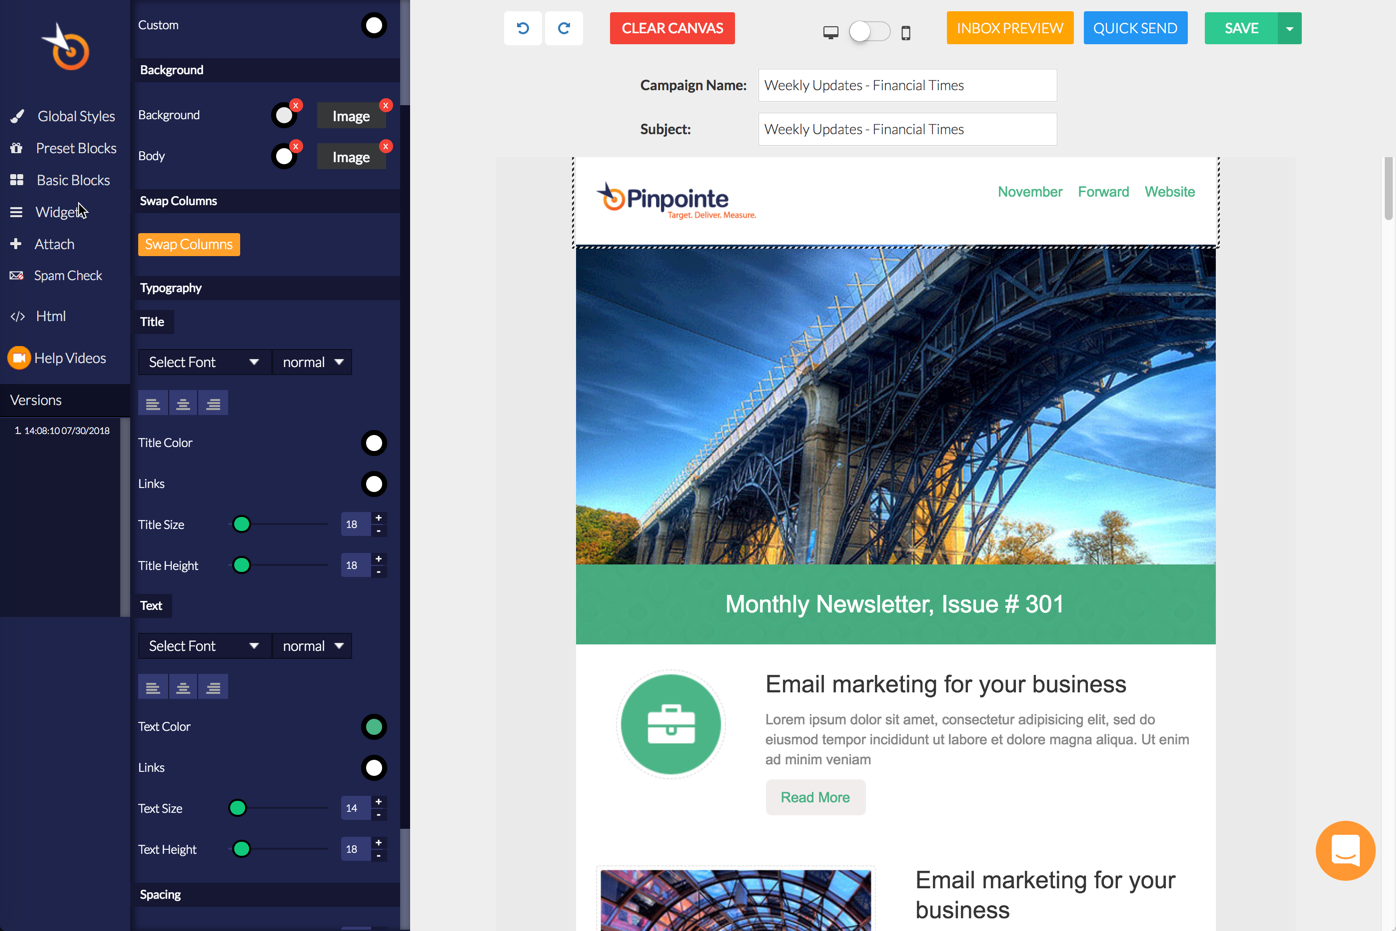Open the Help Videos

click(x=71, y=357)
